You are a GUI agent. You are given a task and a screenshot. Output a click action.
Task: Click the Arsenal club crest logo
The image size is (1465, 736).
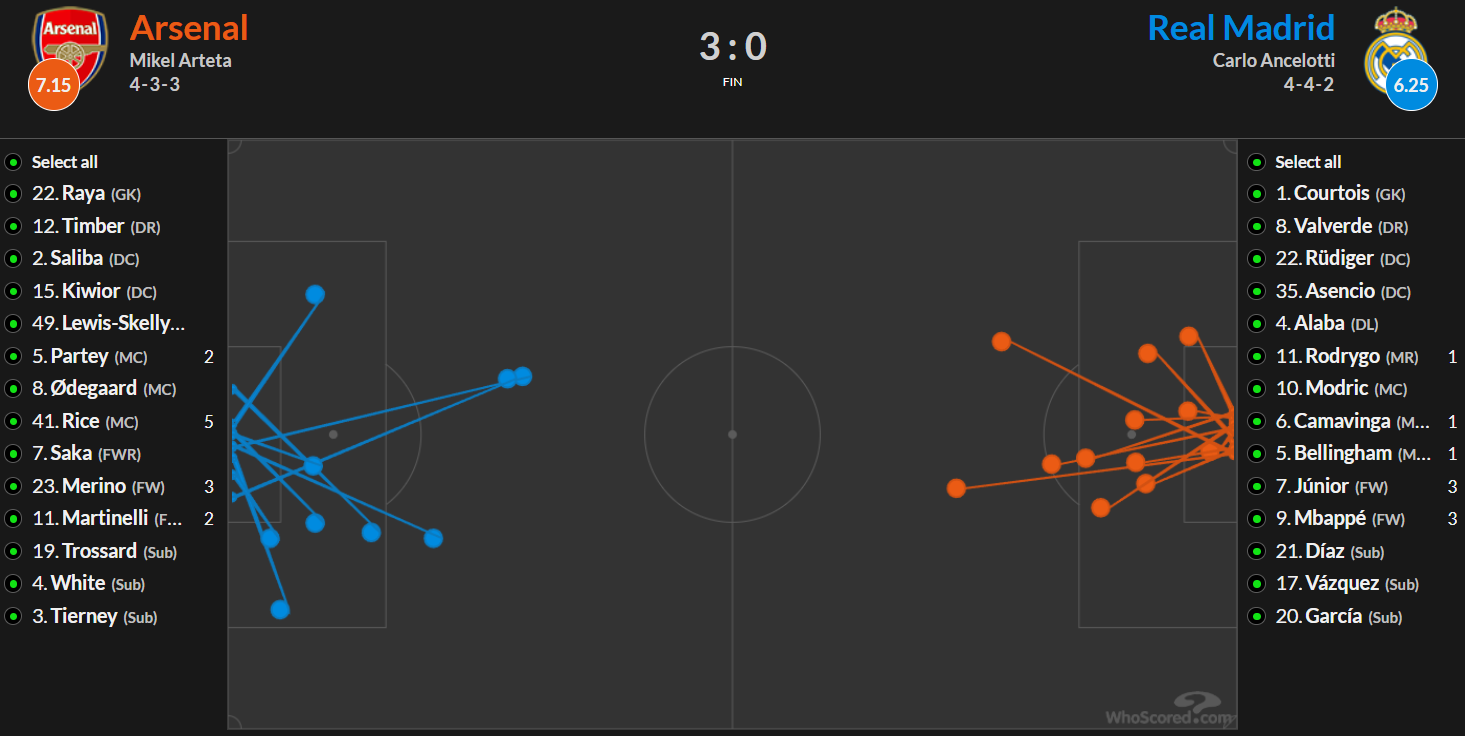[70, 50]
